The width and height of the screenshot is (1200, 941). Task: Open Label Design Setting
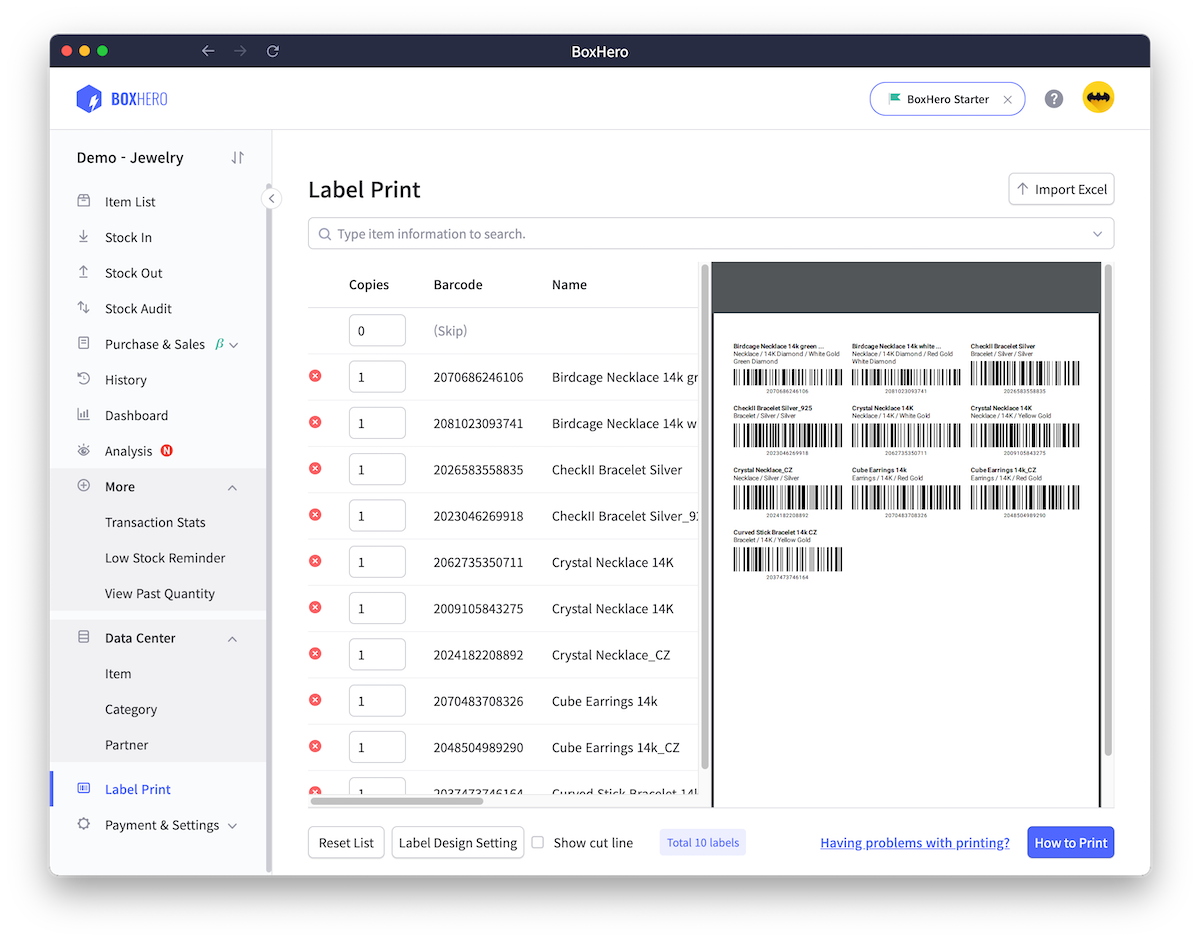click(x=458, y=843)
